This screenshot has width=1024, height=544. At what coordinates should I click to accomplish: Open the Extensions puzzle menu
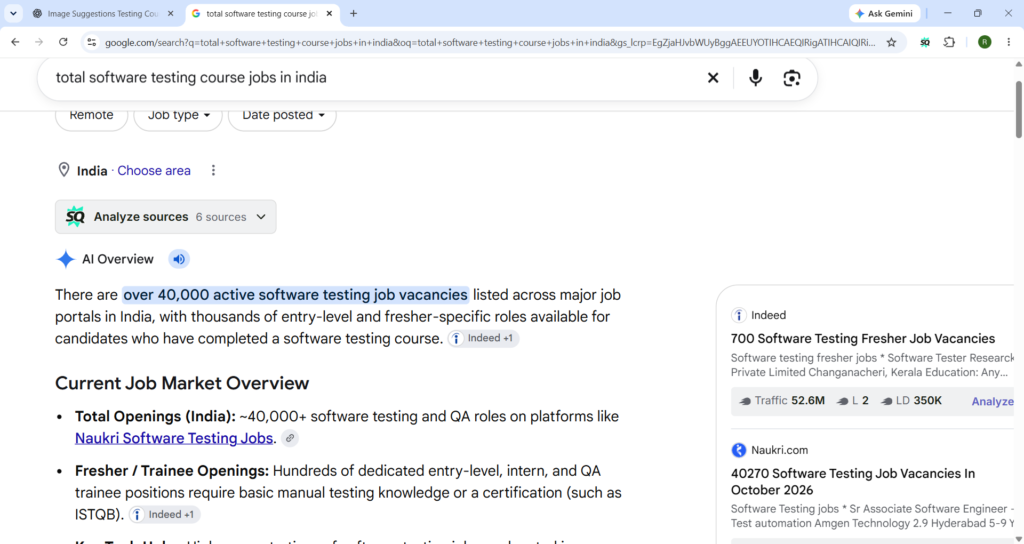(950, 42)
